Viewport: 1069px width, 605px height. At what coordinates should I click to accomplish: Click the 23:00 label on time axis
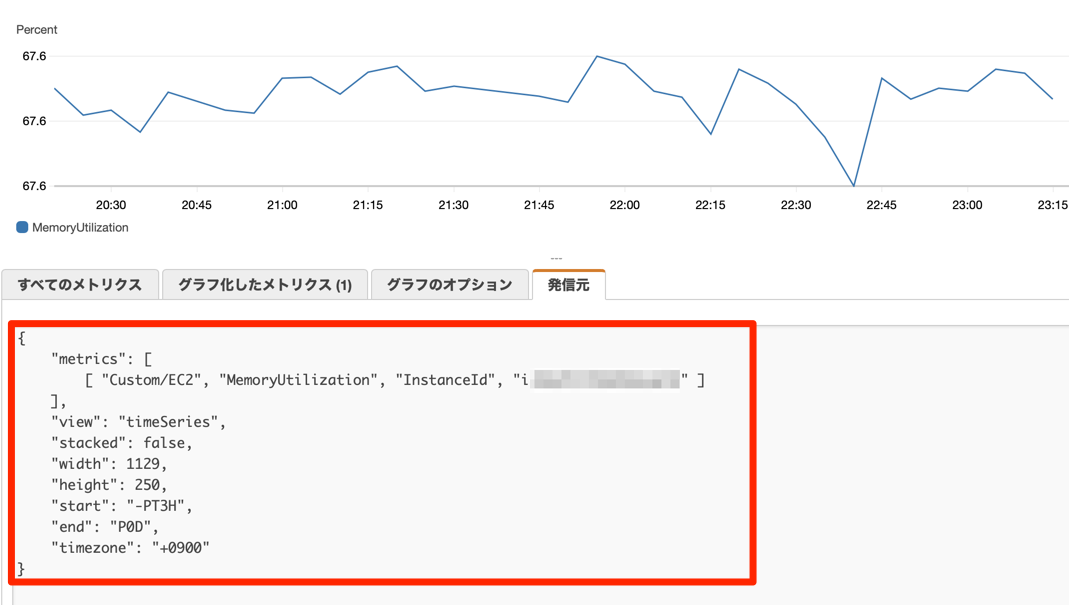click(x=967, y=205)
